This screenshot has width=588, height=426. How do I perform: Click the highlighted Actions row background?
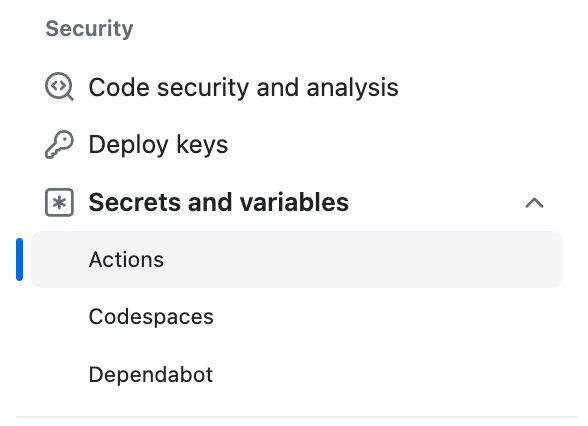coord(297,260)
